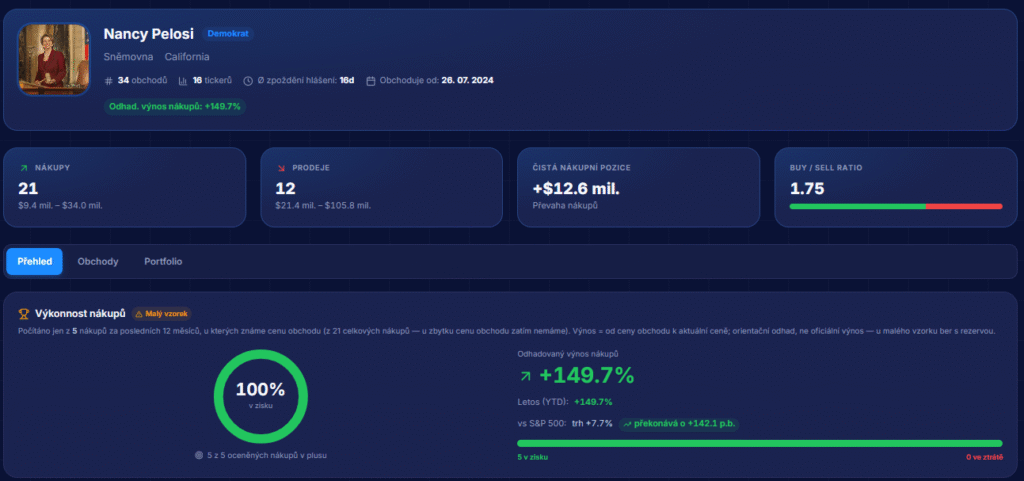The width and height of the screenshot is (1024, 481).
Task: Click the range $21.4 mil. – $105.8 mil.
Action: click(323, 206)
